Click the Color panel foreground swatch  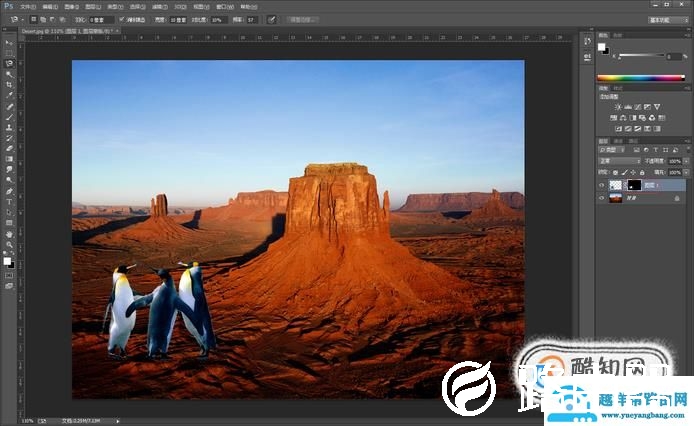click(601, 47)
